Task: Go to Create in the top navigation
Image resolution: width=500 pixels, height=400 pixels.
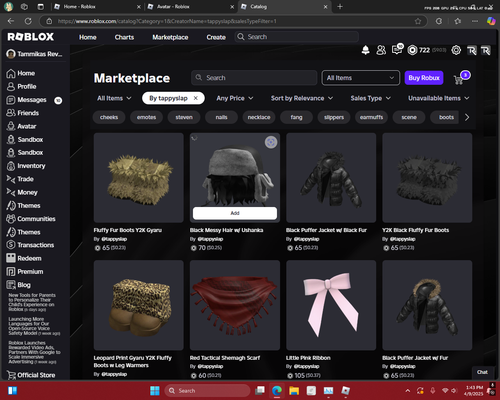Action: point(216,37)
